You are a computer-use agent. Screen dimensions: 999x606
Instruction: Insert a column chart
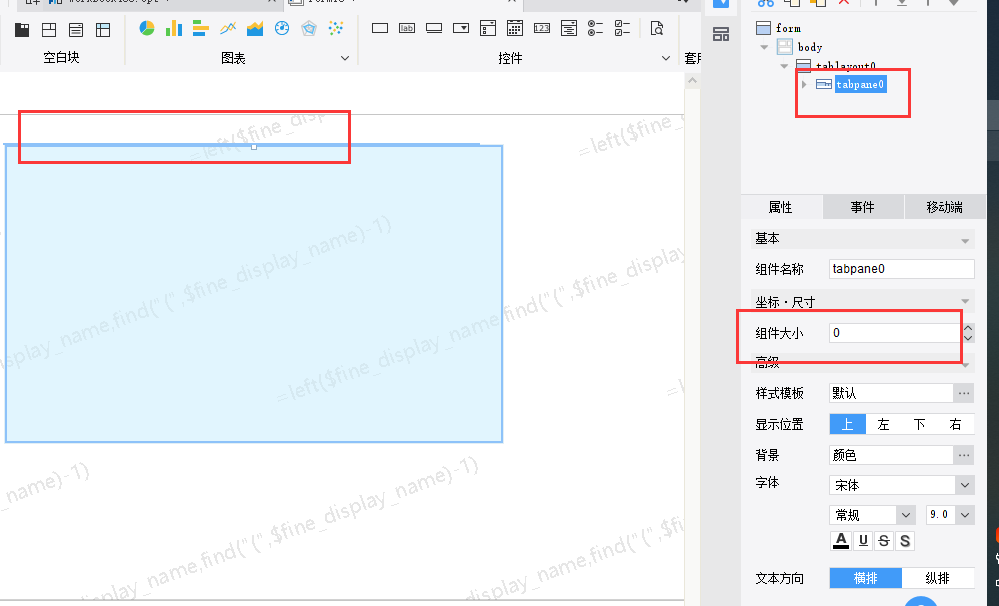point(174,28)
